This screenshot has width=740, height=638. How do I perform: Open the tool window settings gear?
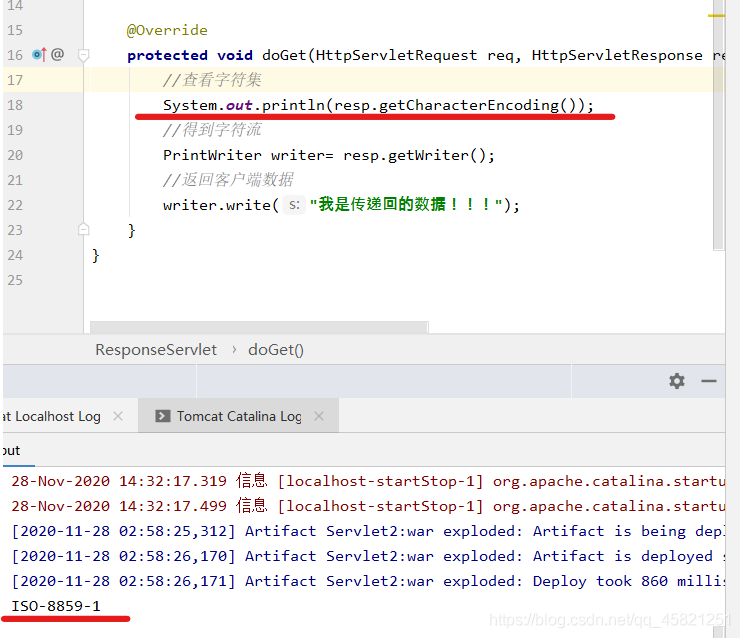677,381
